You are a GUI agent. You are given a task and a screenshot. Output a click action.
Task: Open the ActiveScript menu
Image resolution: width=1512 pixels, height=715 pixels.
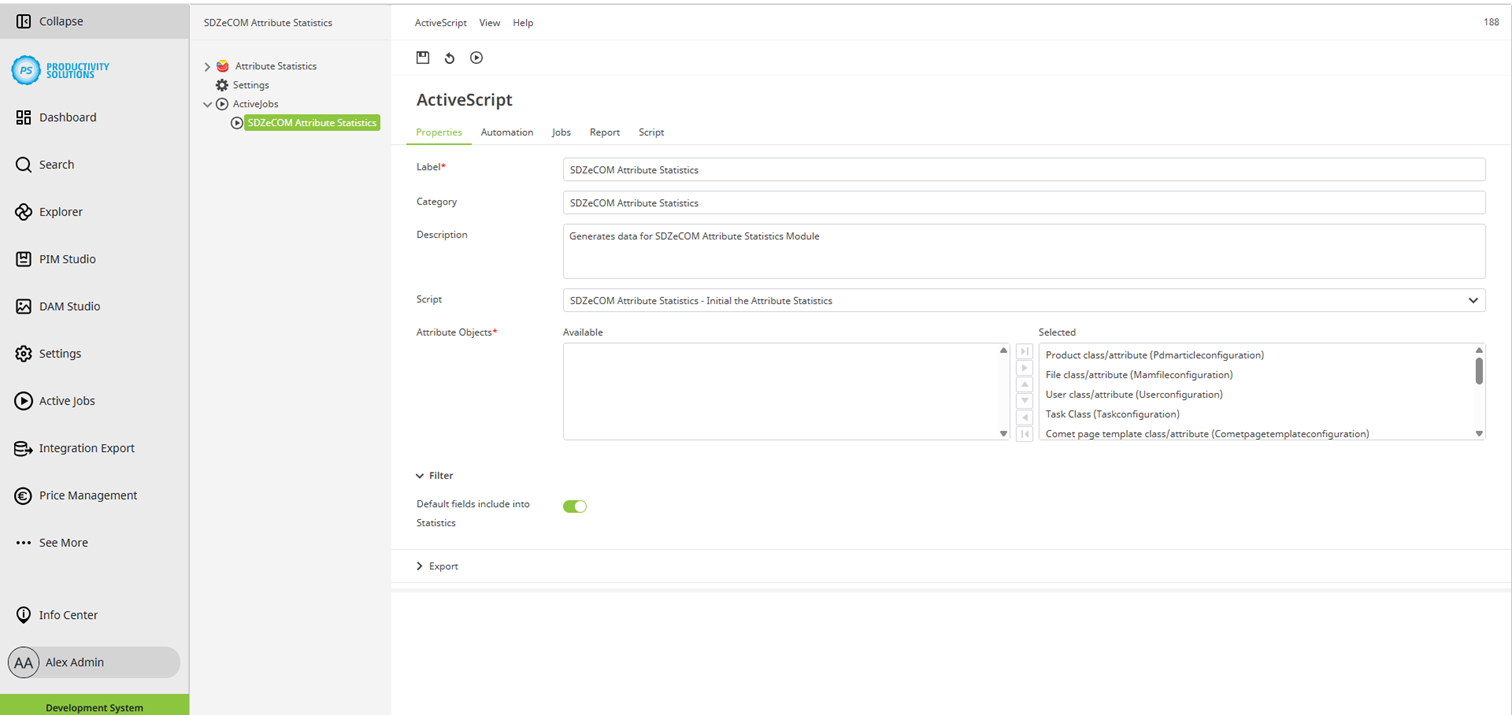click(440, 22)
